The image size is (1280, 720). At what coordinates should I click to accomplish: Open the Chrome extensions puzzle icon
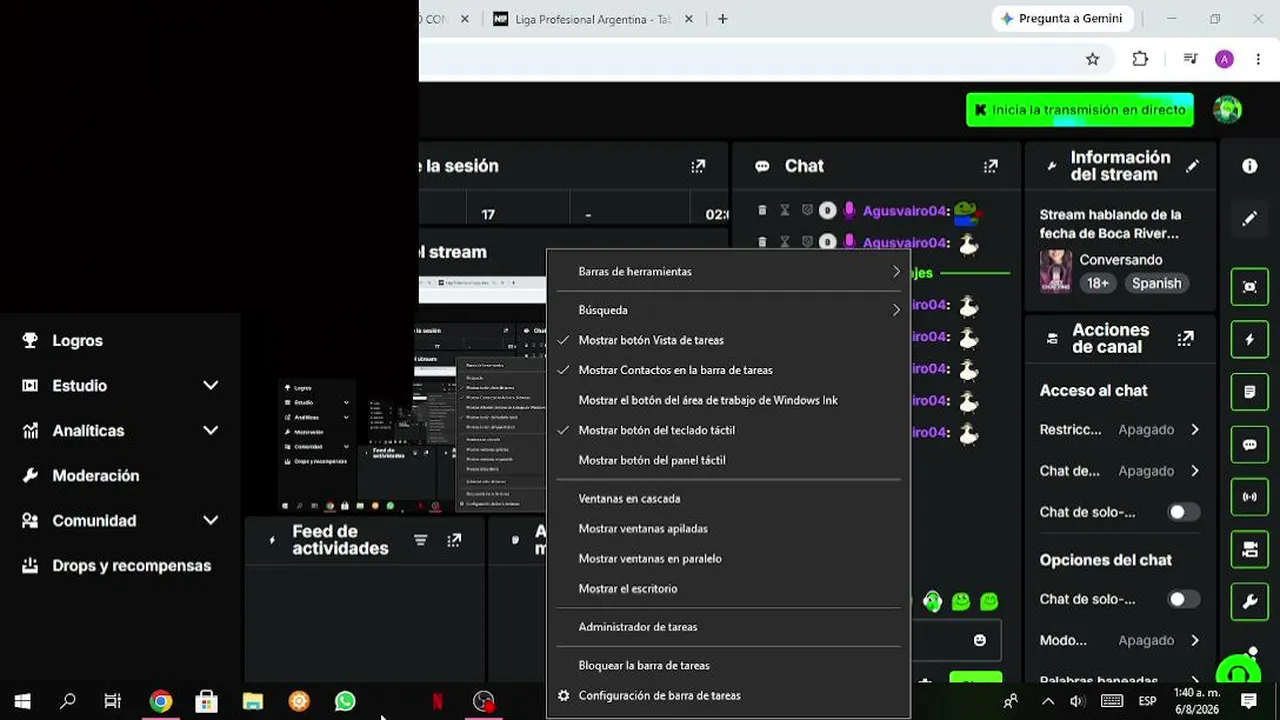point(1140,59)
